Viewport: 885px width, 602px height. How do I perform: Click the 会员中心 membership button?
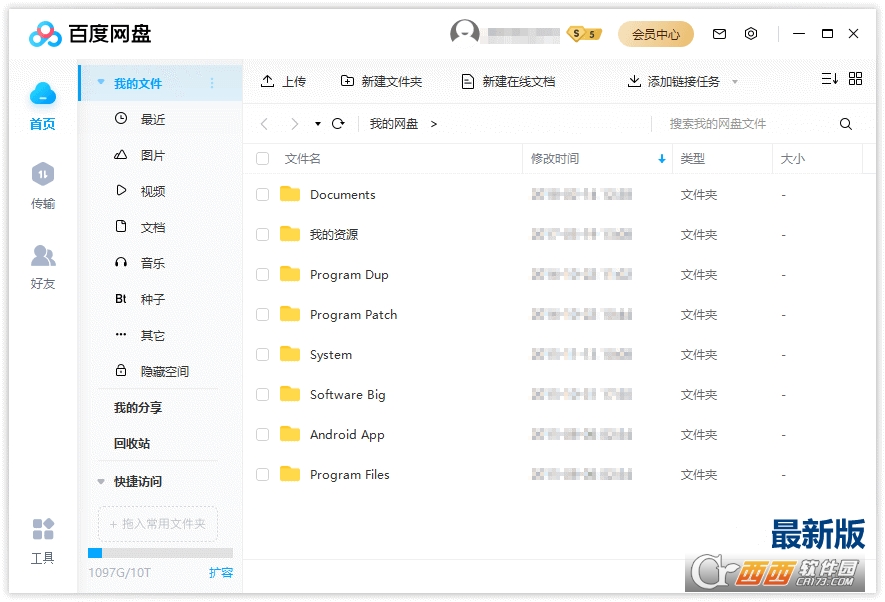[x=656, y=33]
